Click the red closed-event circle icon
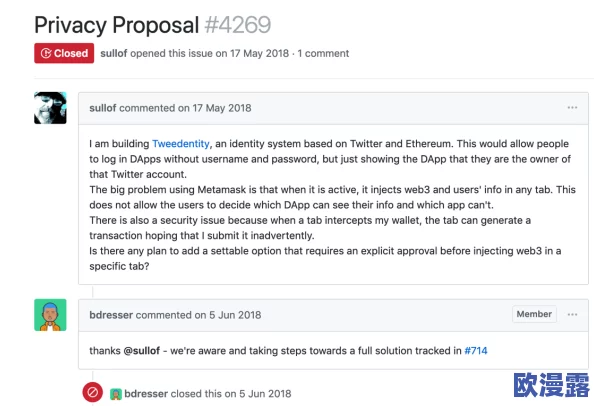The width and height of the screenshot is (594, 406). [92, 392]
